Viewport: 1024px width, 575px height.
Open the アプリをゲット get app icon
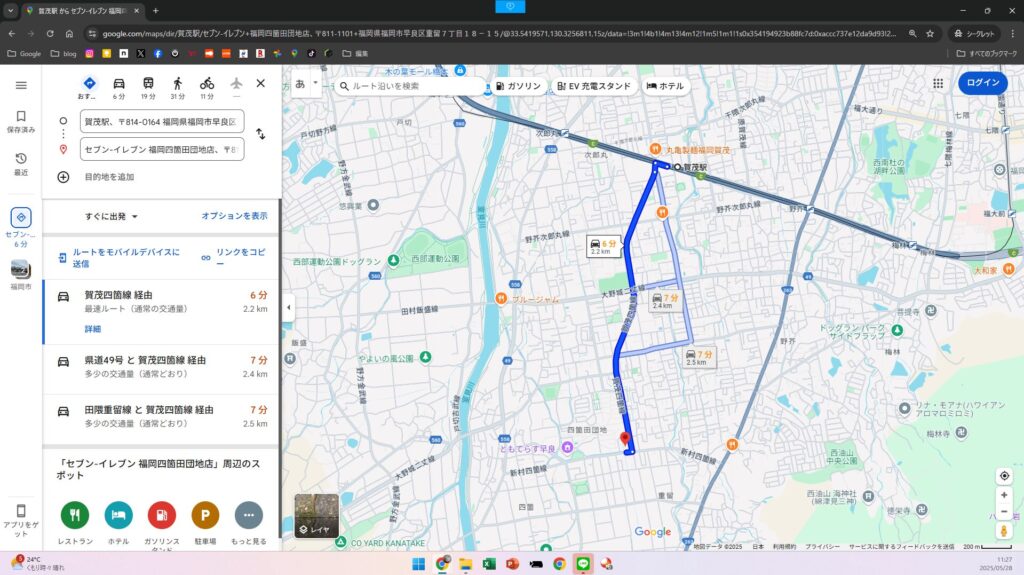(21, 520)
